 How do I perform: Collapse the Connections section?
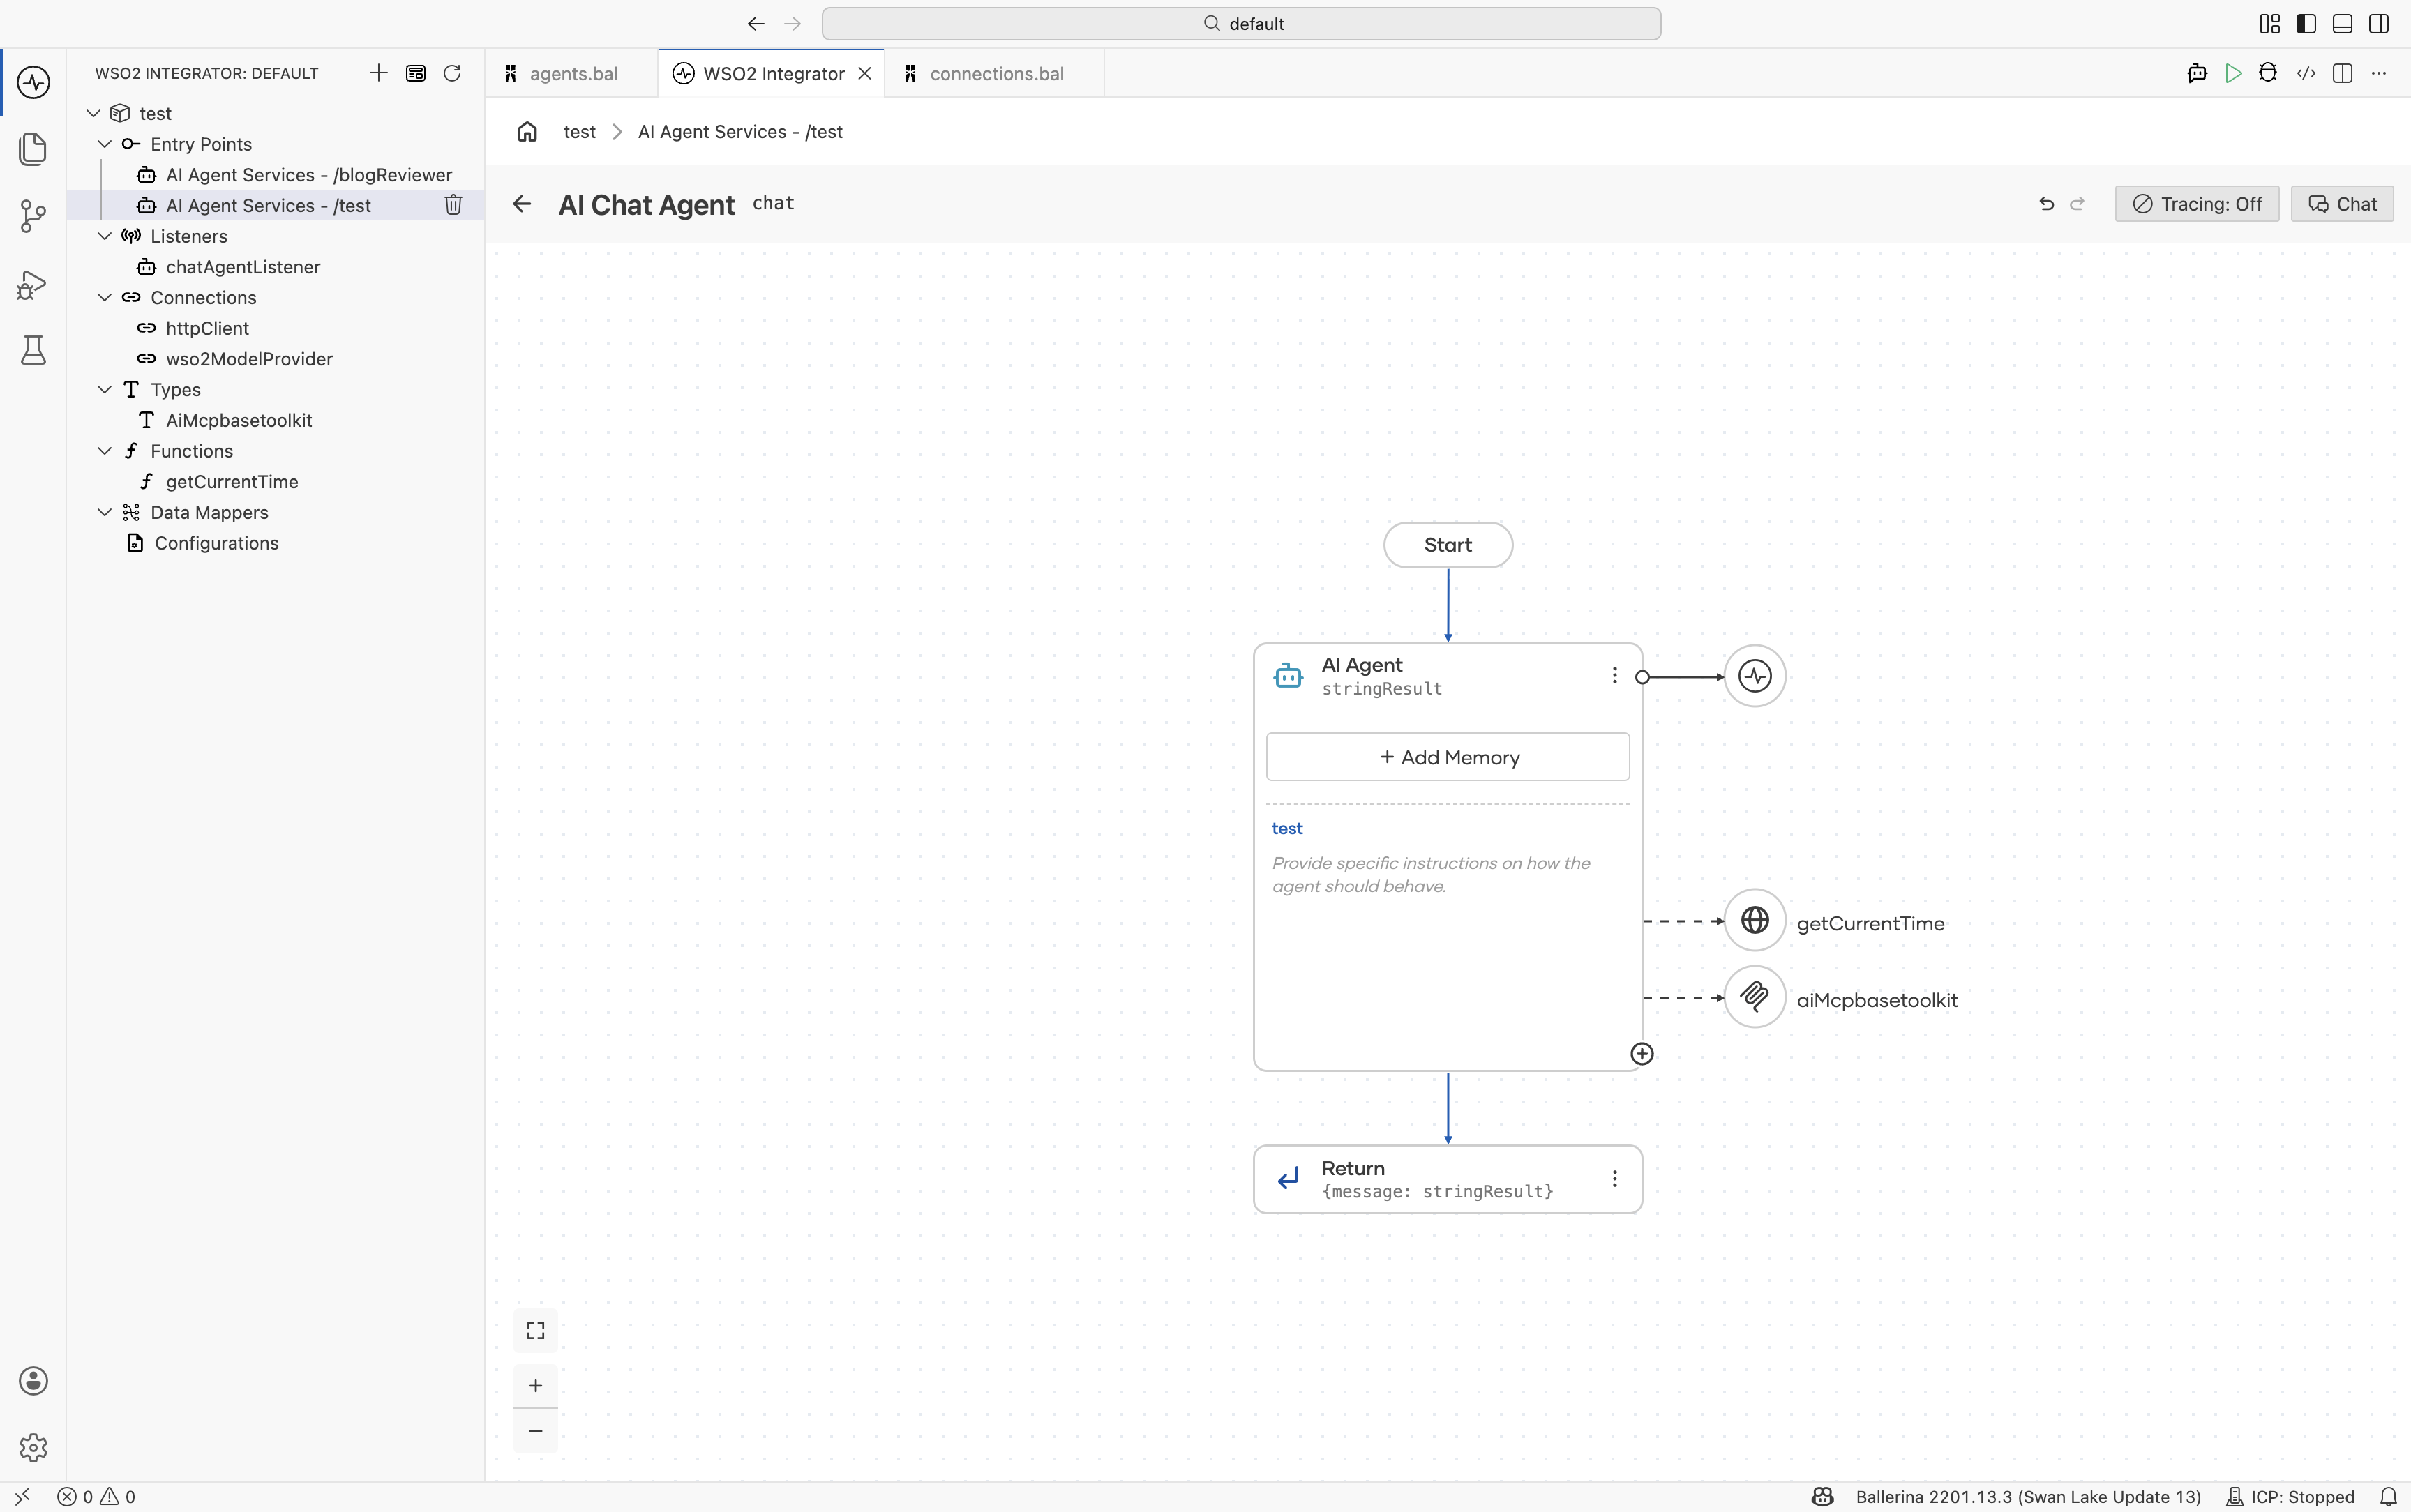[x=104, y=297]
